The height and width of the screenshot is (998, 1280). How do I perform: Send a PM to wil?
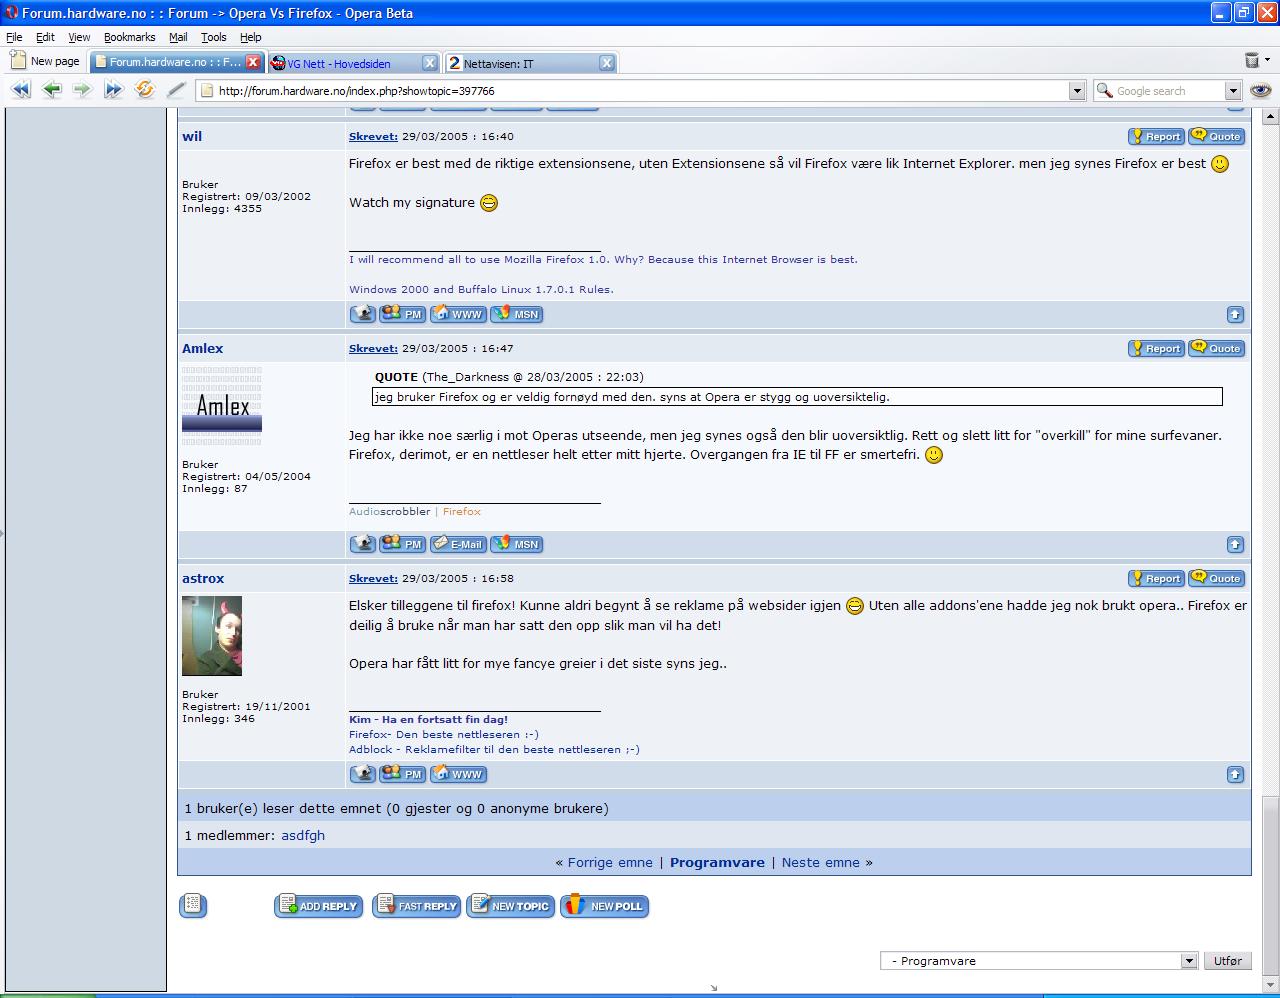pyautogui.click(x=403, y=314)
